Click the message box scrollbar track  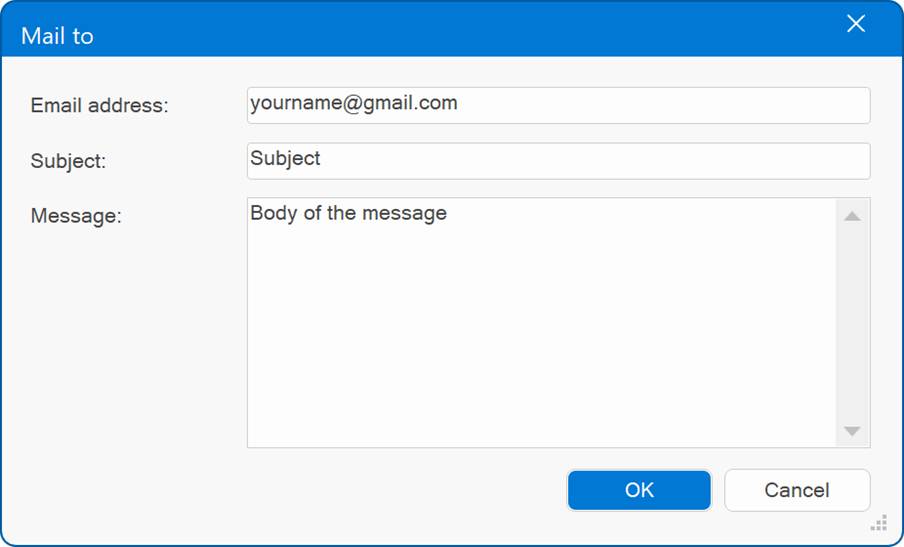[x=852, y=323]
